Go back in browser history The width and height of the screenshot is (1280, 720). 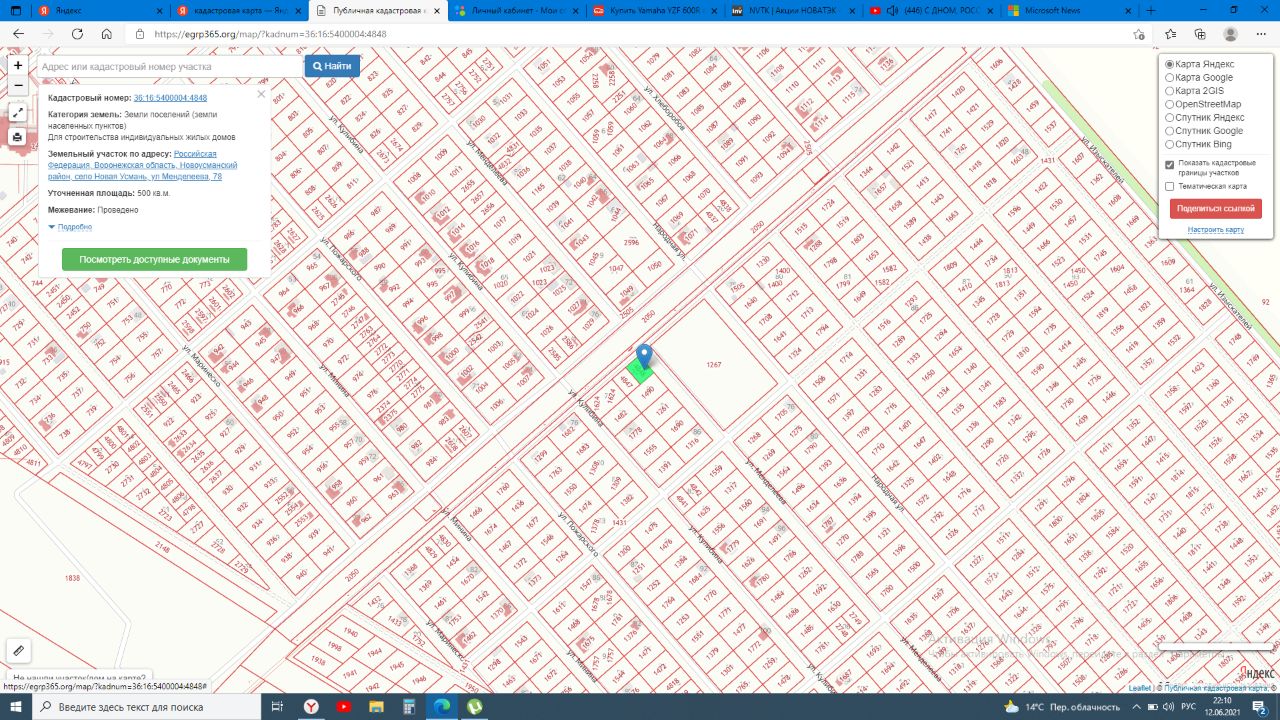click(18, 33)
